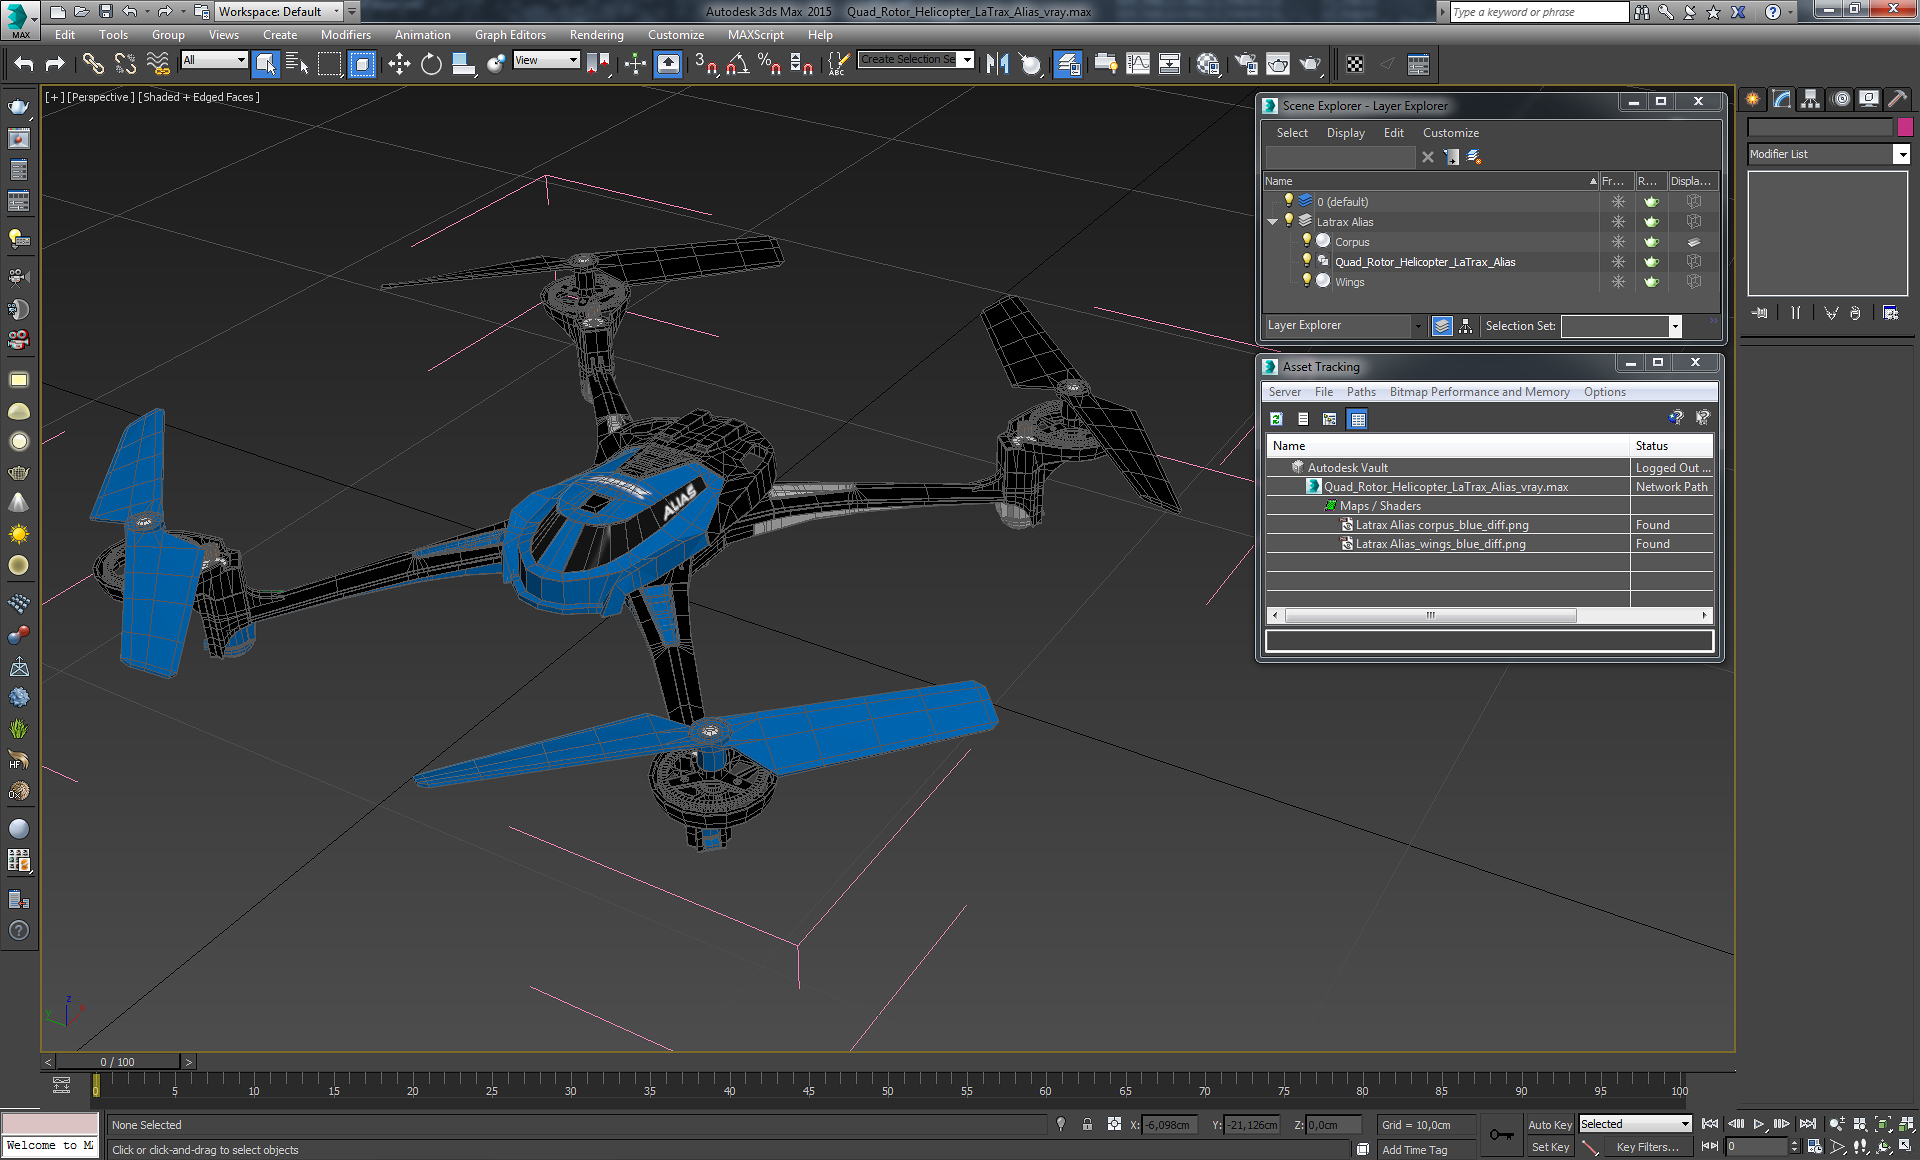Image resolution: width=1920 pixels, height=1160 pixels.
Task: Click the Set Key button
Action: click(x=1550, y=1147)
